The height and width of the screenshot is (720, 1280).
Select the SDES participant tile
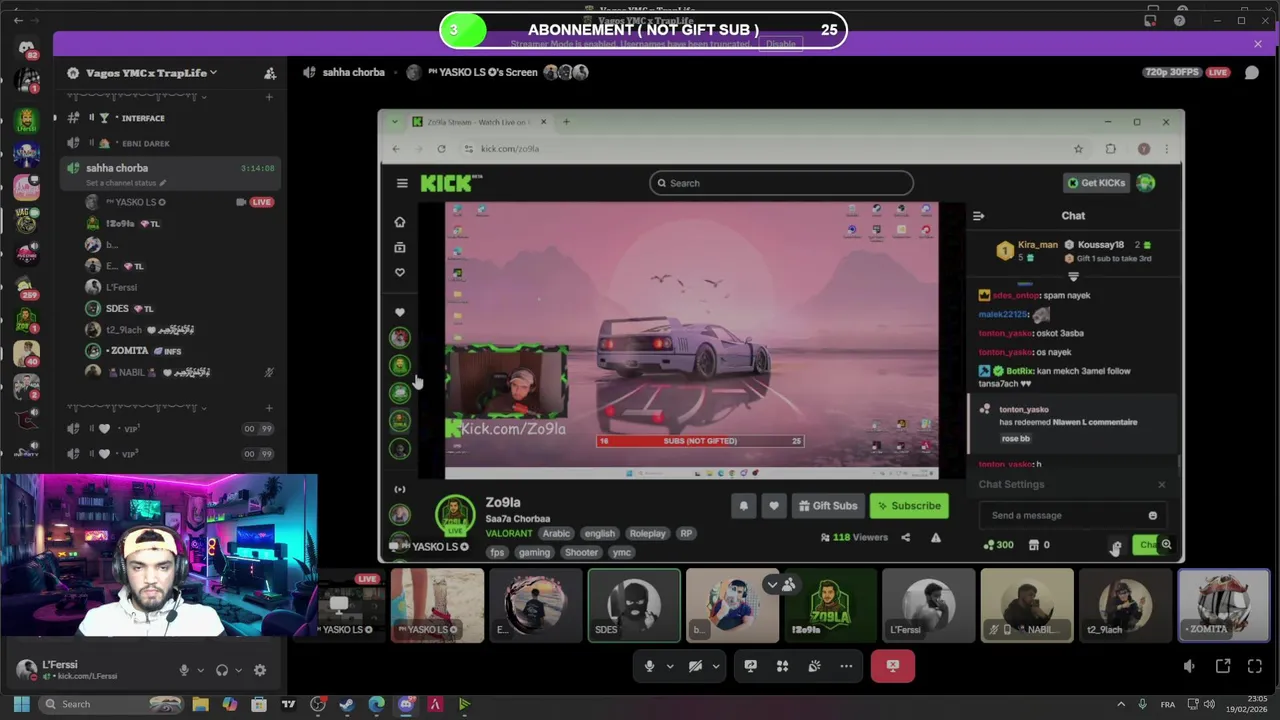[x=634, y=605]
